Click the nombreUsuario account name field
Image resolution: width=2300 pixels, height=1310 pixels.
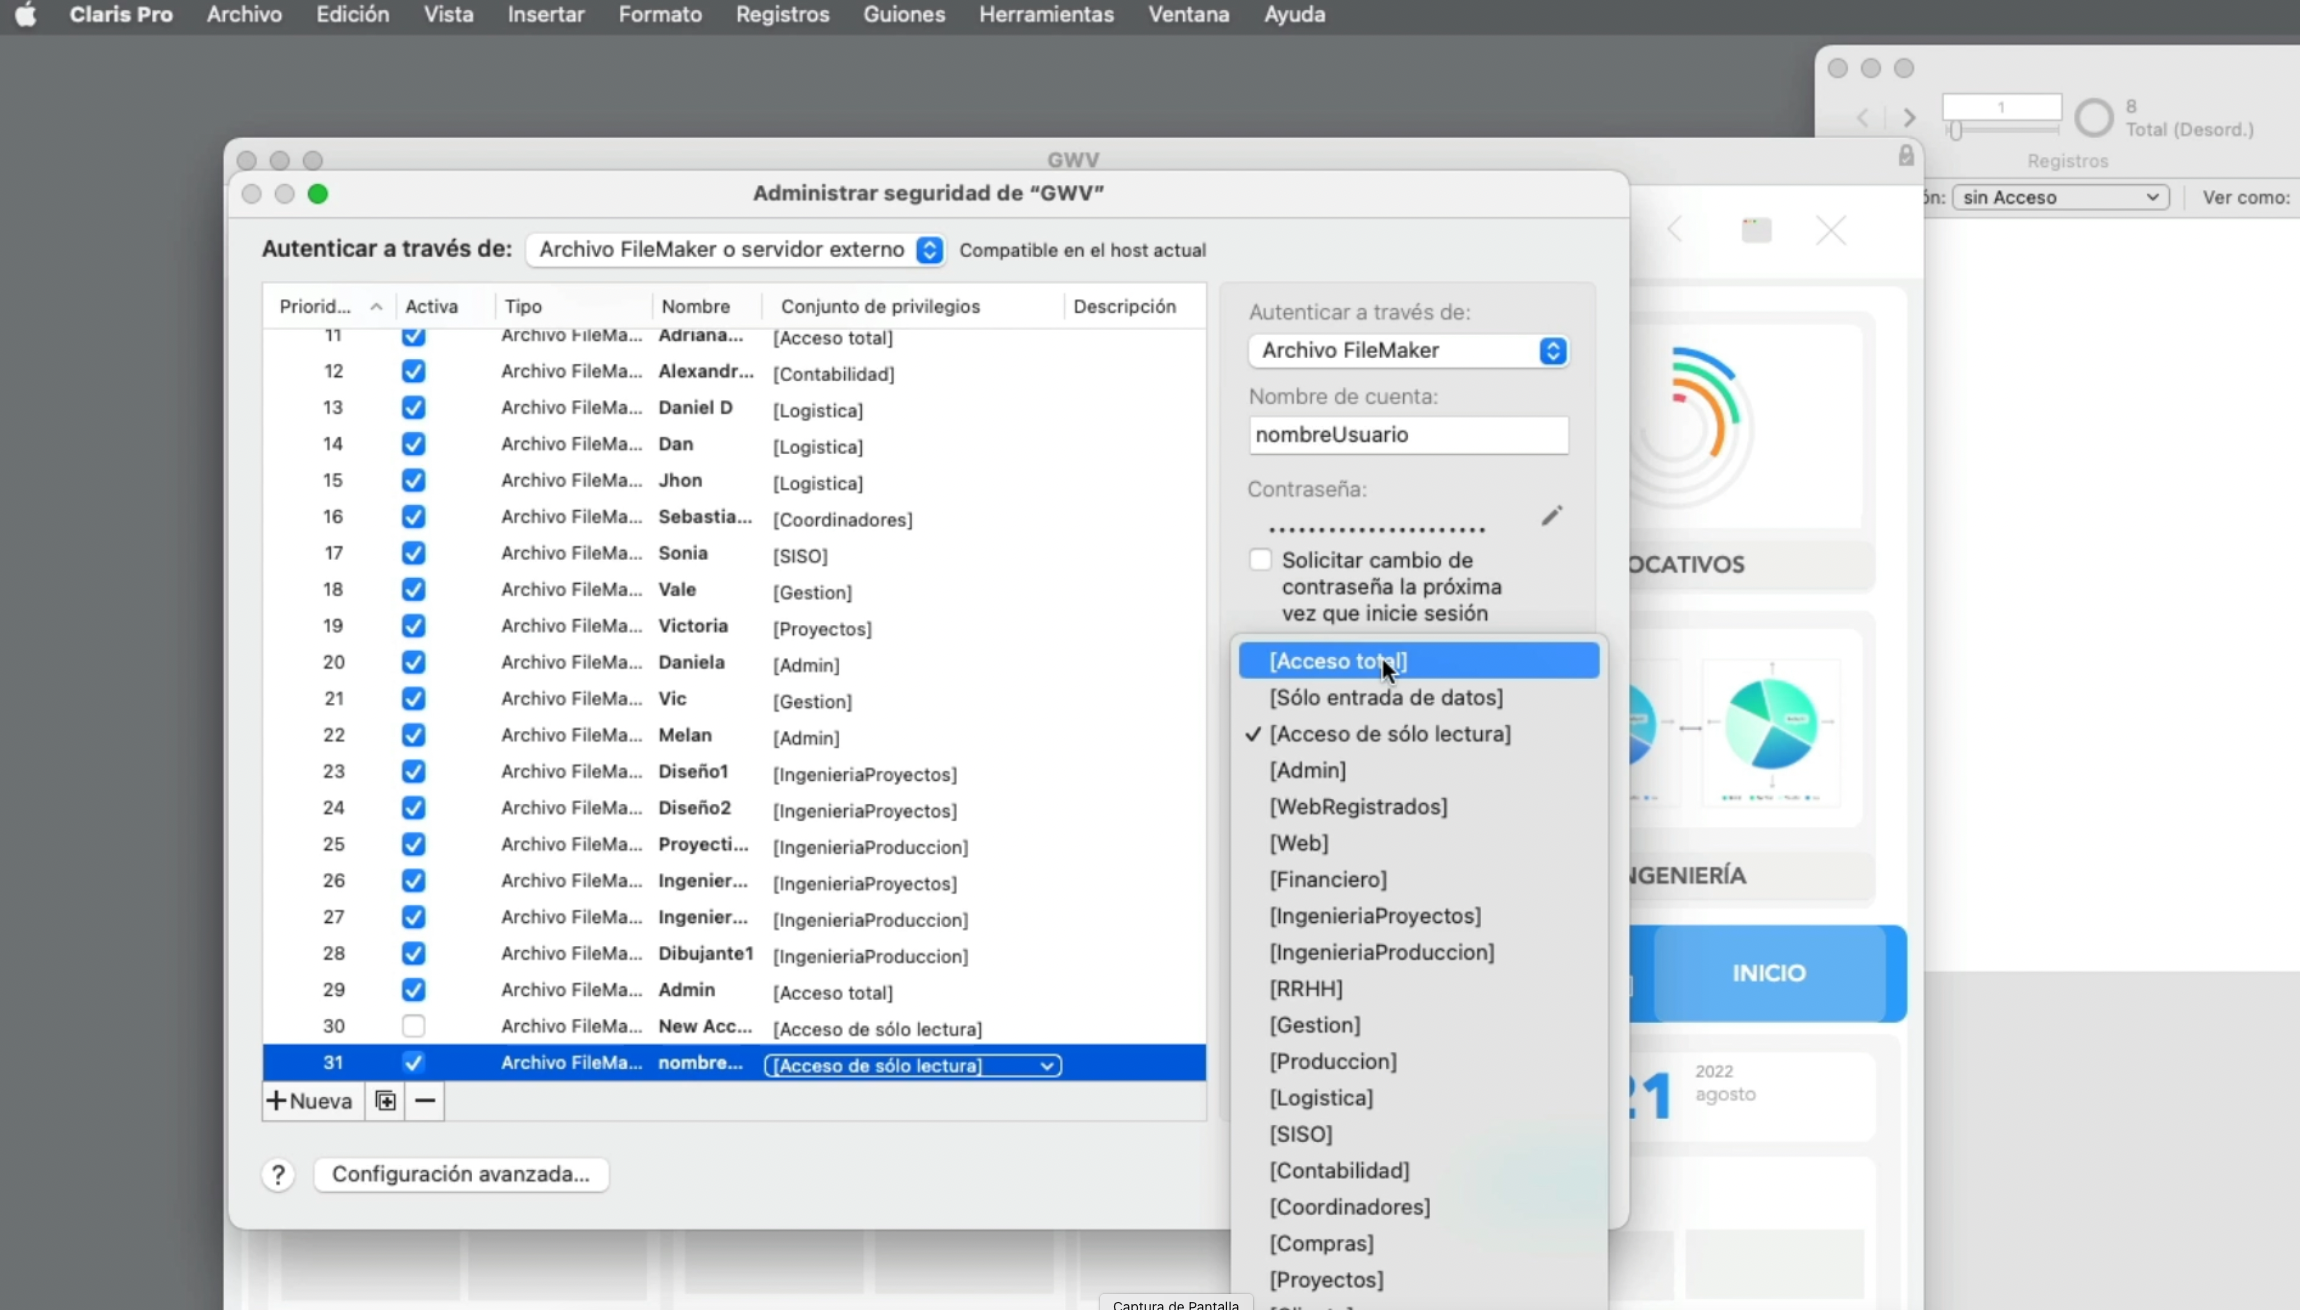tap(1408, 434)
